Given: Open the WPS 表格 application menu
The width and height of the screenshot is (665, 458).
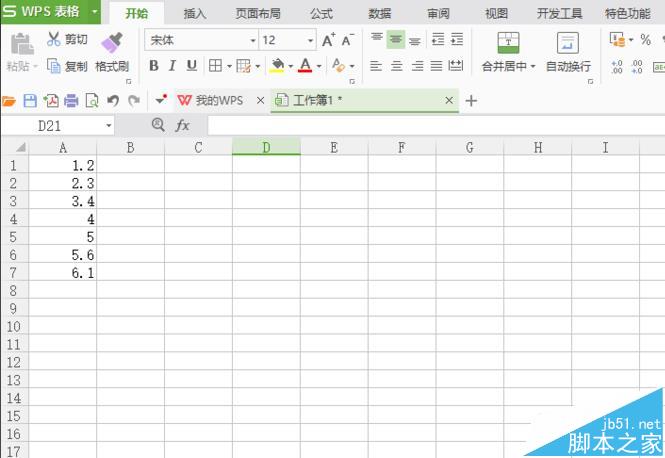Looking at the screenshot, I should point(50,11).
